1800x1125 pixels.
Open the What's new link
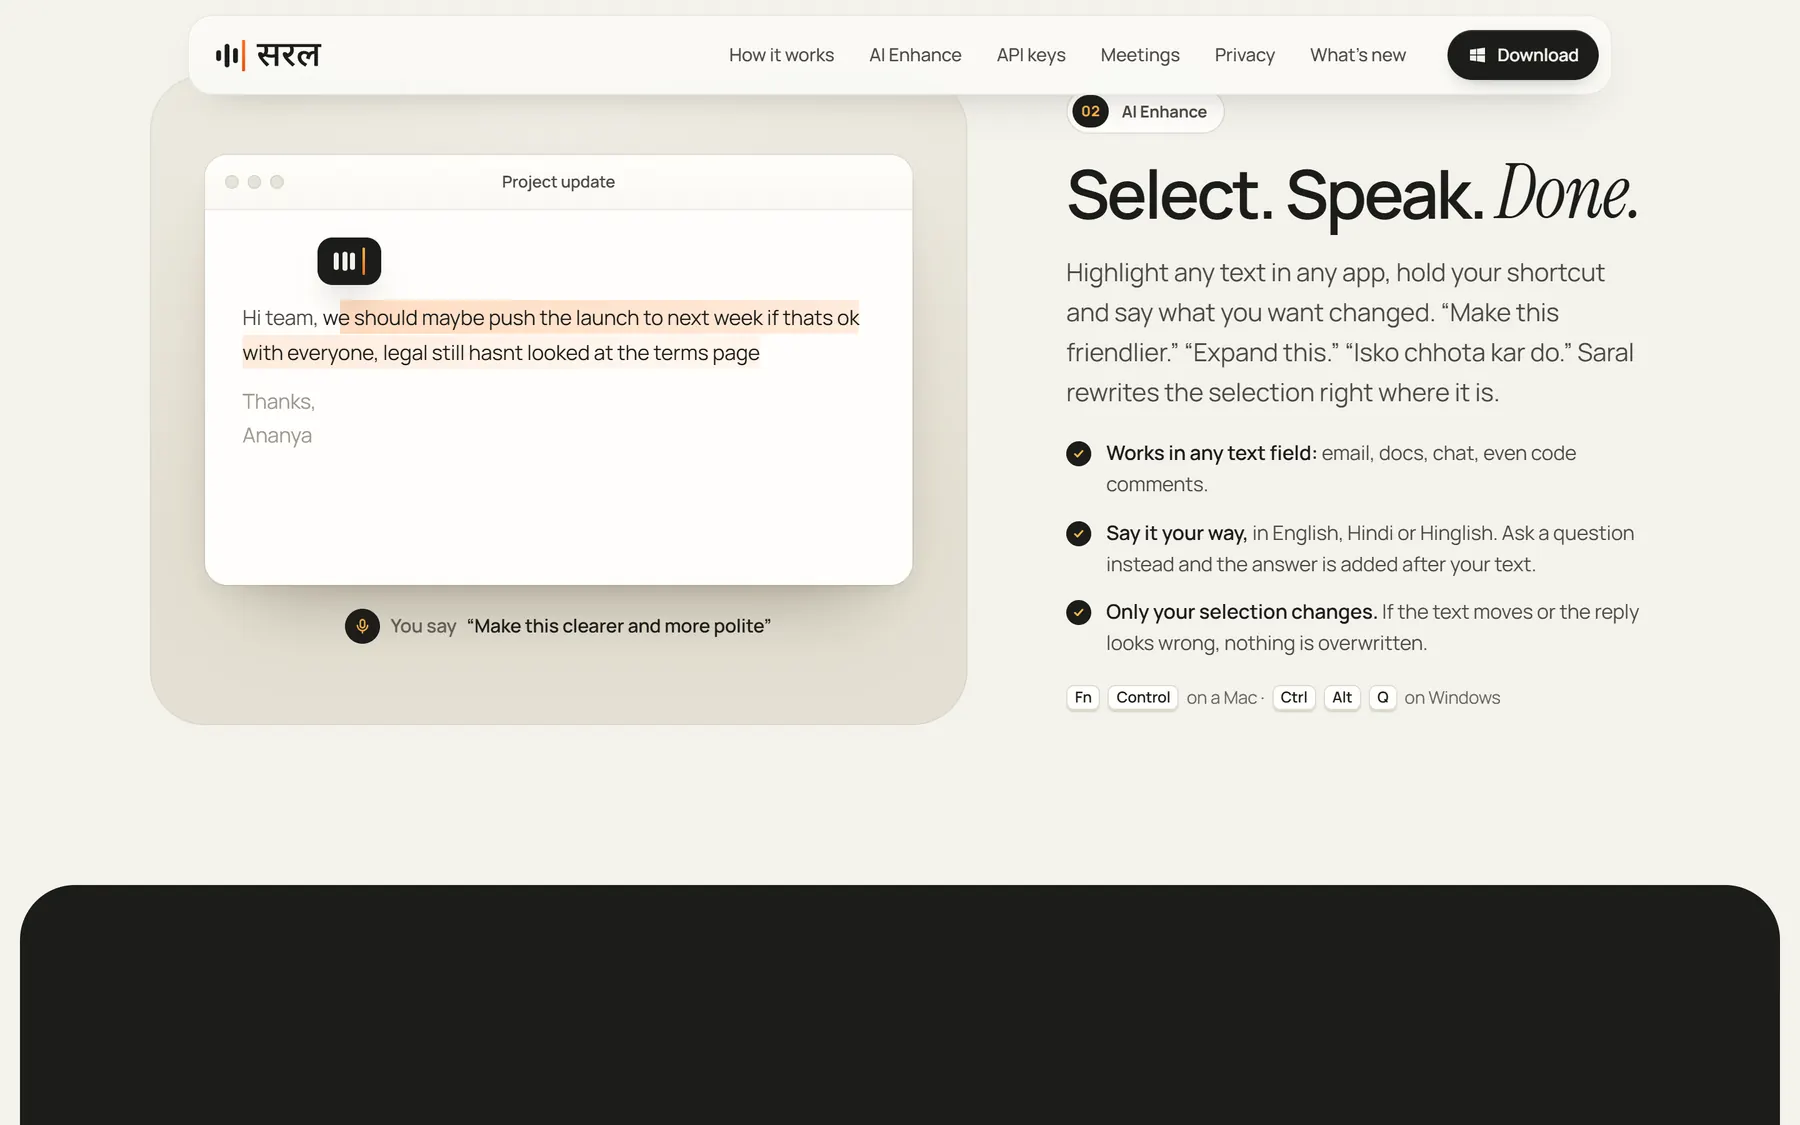tap(1358, 55)
